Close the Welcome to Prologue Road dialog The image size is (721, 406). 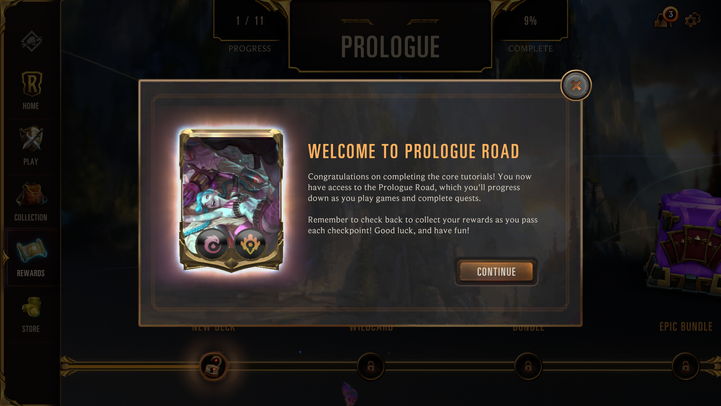click(x=576, y=86)
